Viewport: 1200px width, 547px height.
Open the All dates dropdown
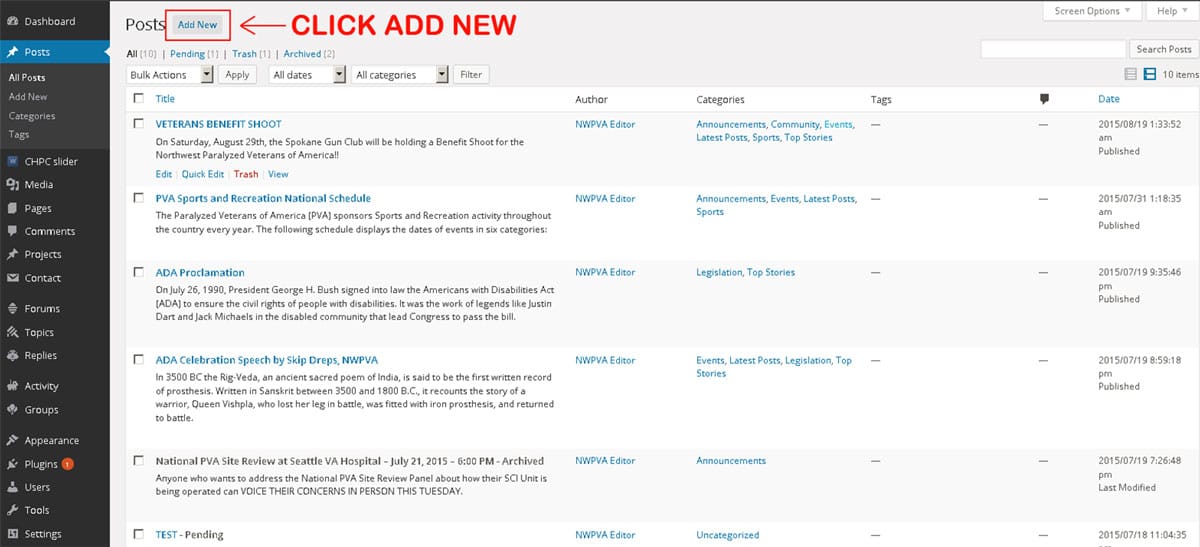306,75
